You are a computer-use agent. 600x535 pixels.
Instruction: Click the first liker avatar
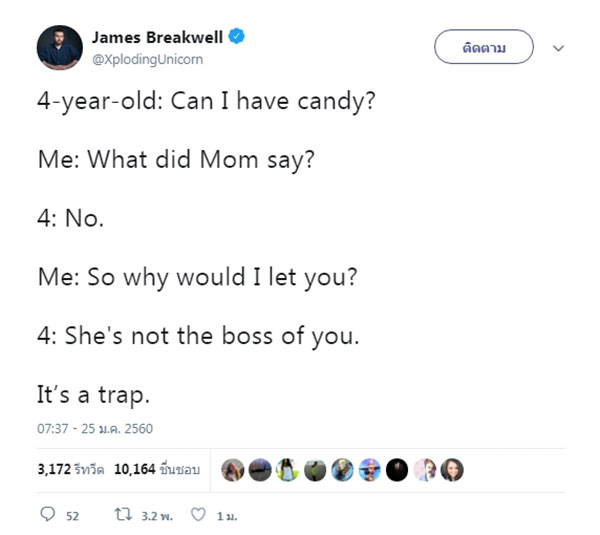(234, 470)
